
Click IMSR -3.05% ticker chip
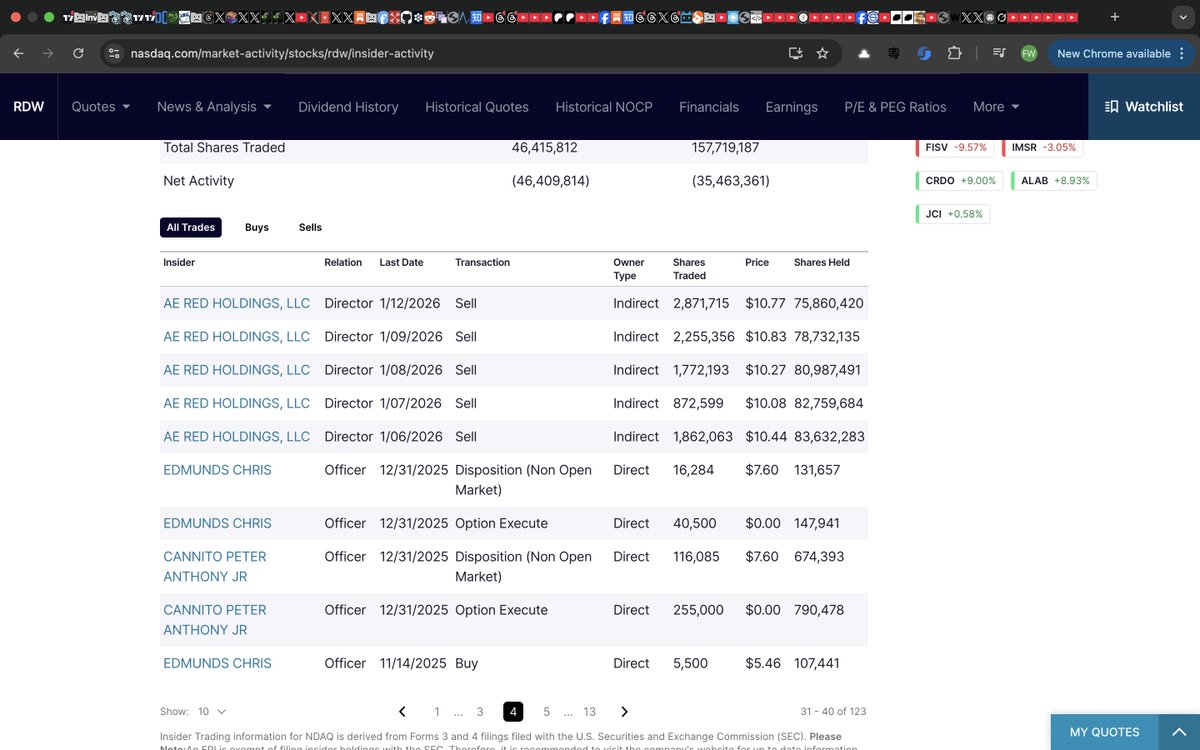1042,147
